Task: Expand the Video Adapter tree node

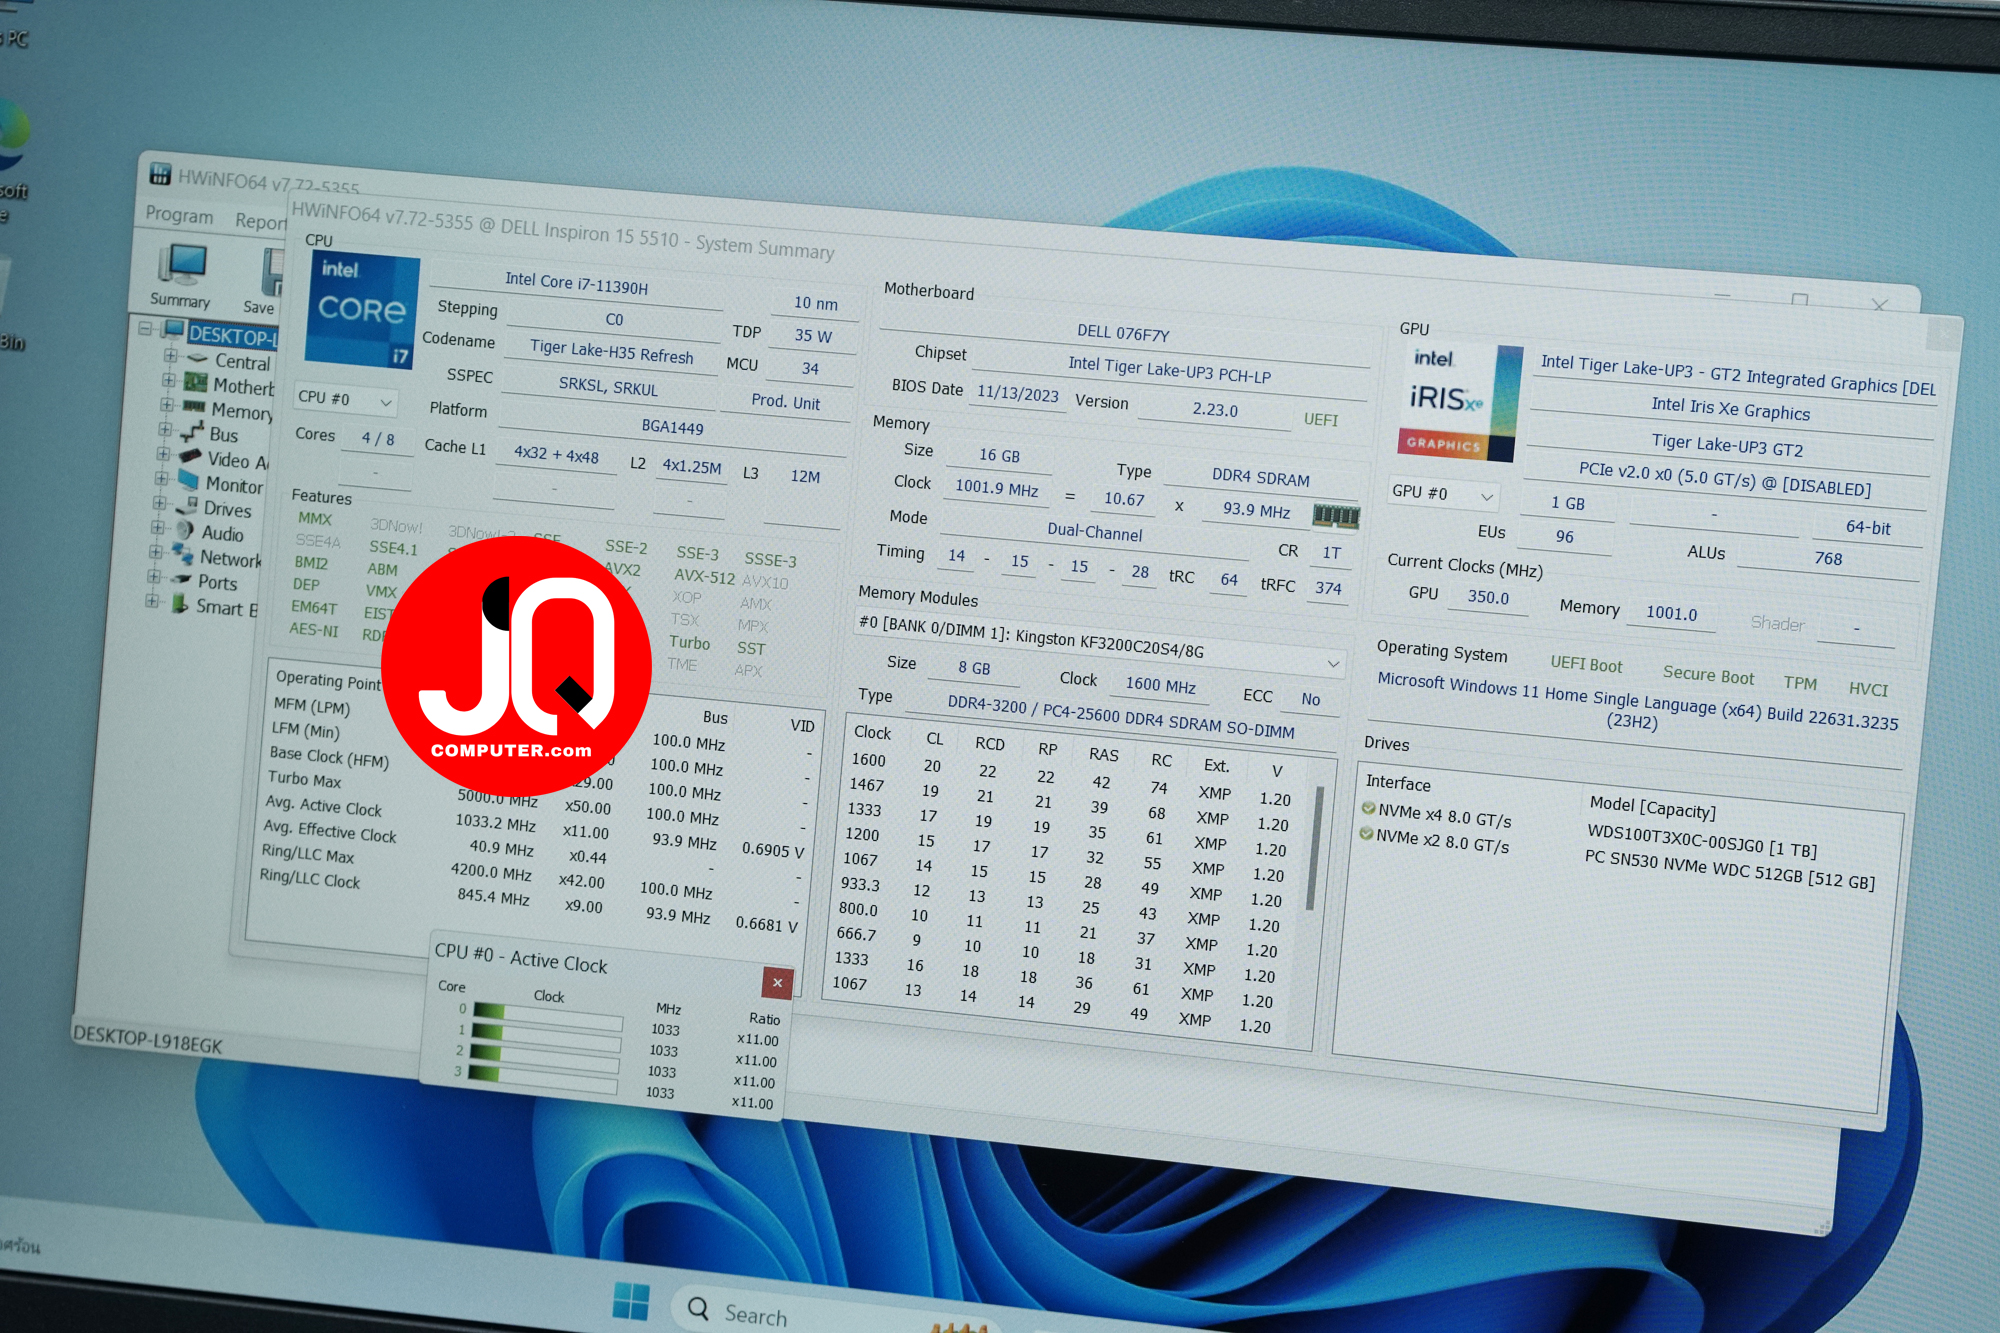Action: click(162, 453)
